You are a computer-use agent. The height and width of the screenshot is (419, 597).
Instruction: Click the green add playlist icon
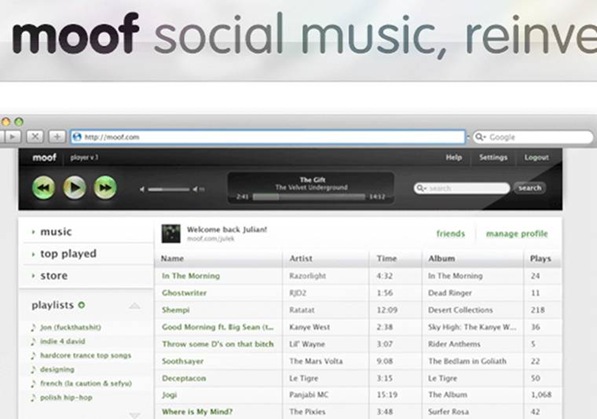tap(81, 305)
